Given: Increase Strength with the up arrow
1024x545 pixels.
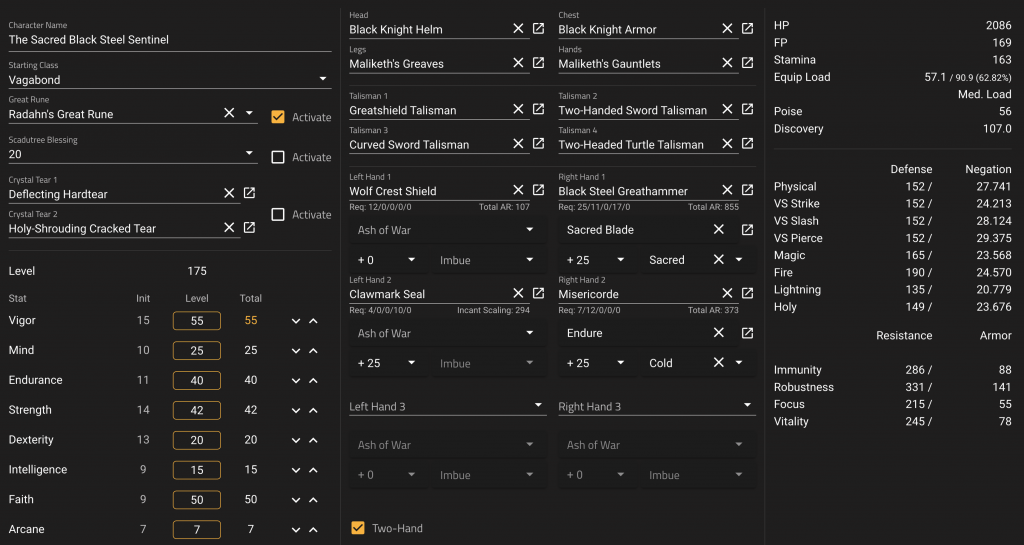Looking at the screenshot, I should tap(313, 410).
